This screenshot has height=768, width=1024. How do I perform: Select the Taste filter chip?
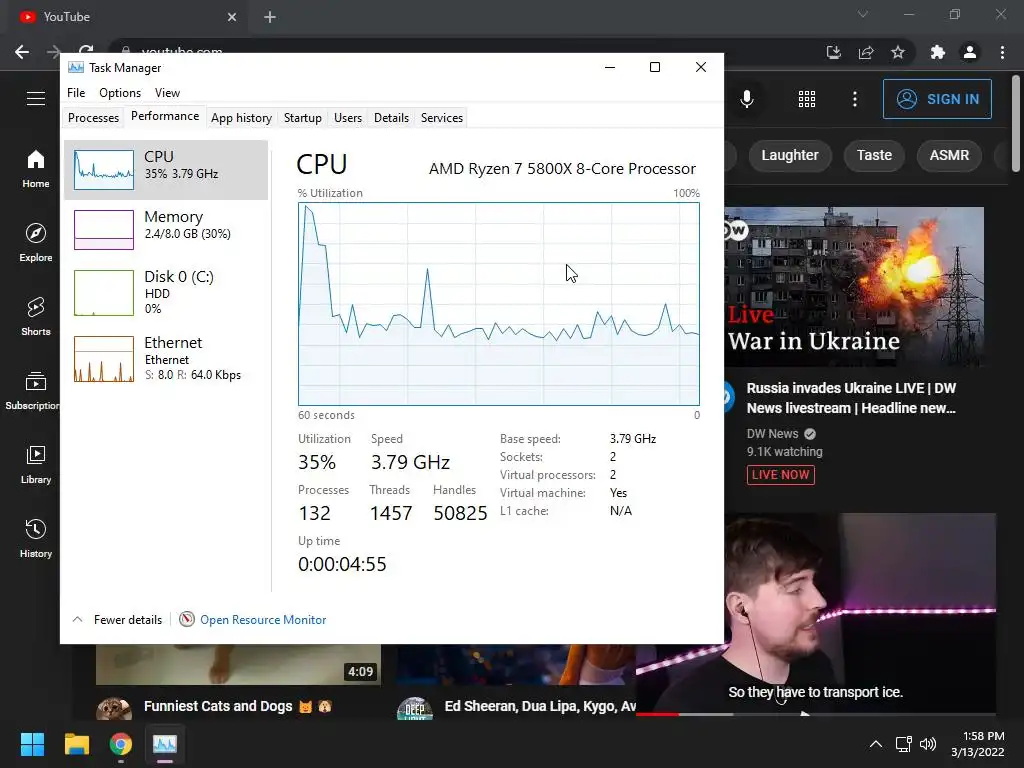point(874,155)
